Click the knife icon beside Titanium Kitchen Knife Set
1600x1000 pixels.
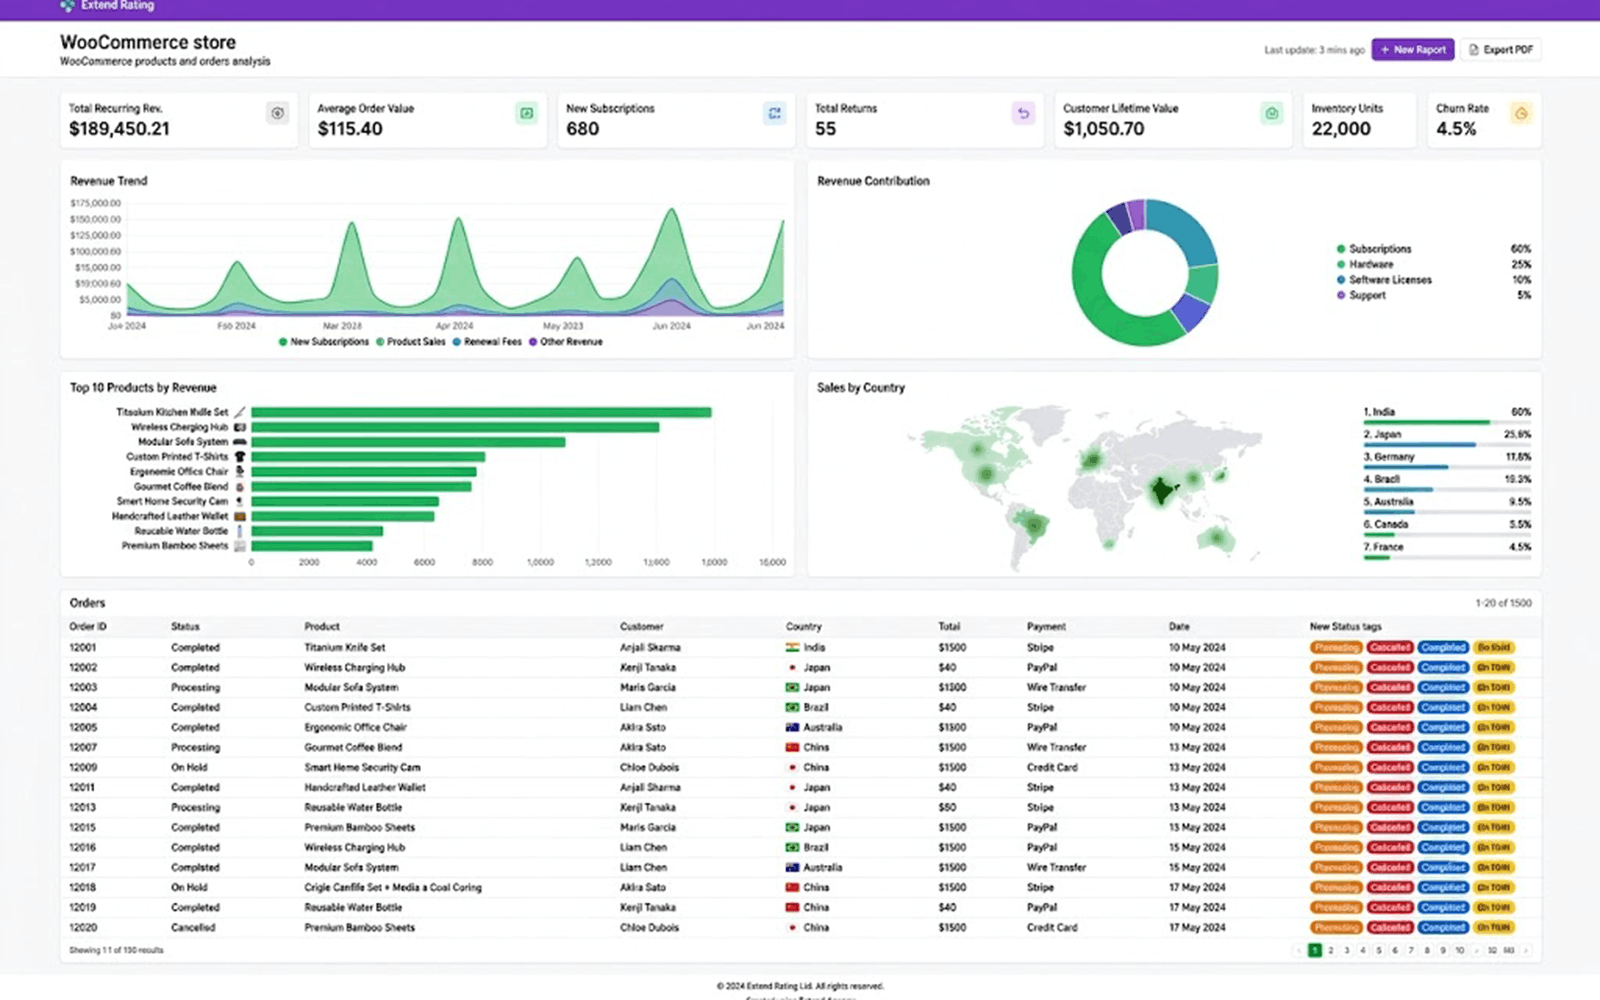point(240,412)
